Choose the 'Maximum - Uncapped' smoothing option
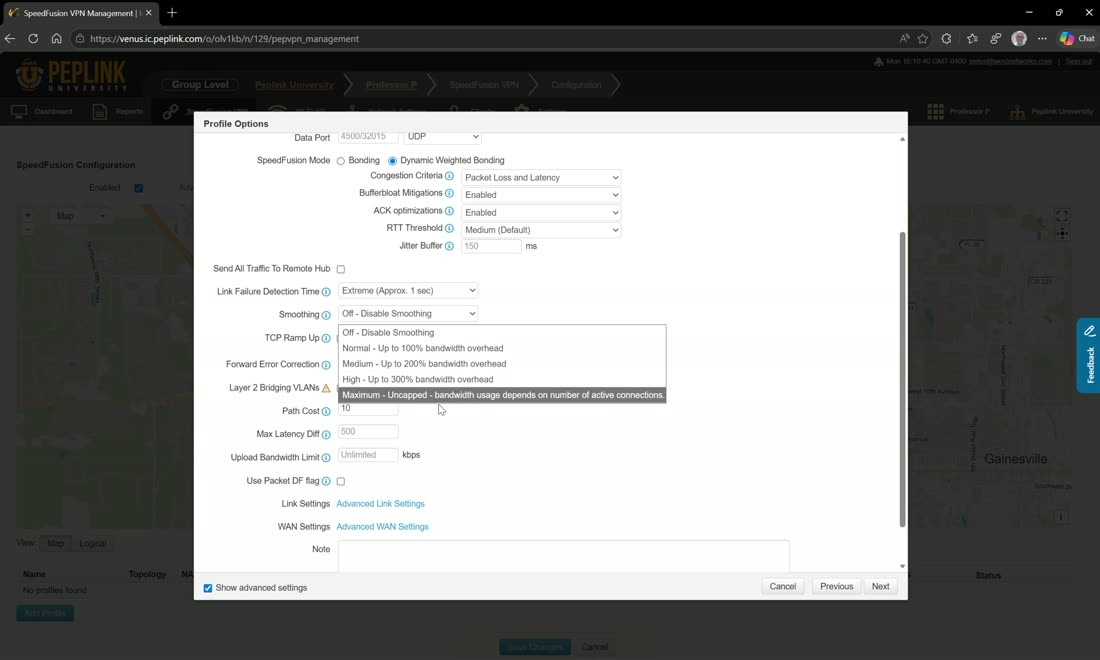 pos(502,395)
